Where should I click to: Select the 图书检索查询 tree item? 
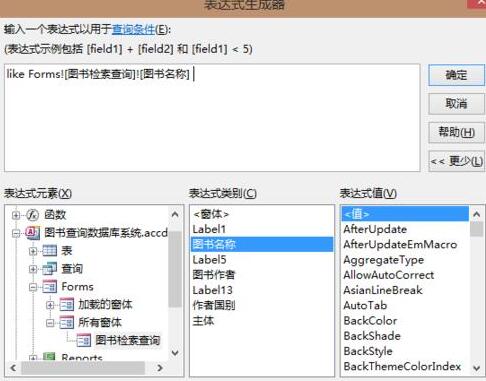[x=128, y=340]
